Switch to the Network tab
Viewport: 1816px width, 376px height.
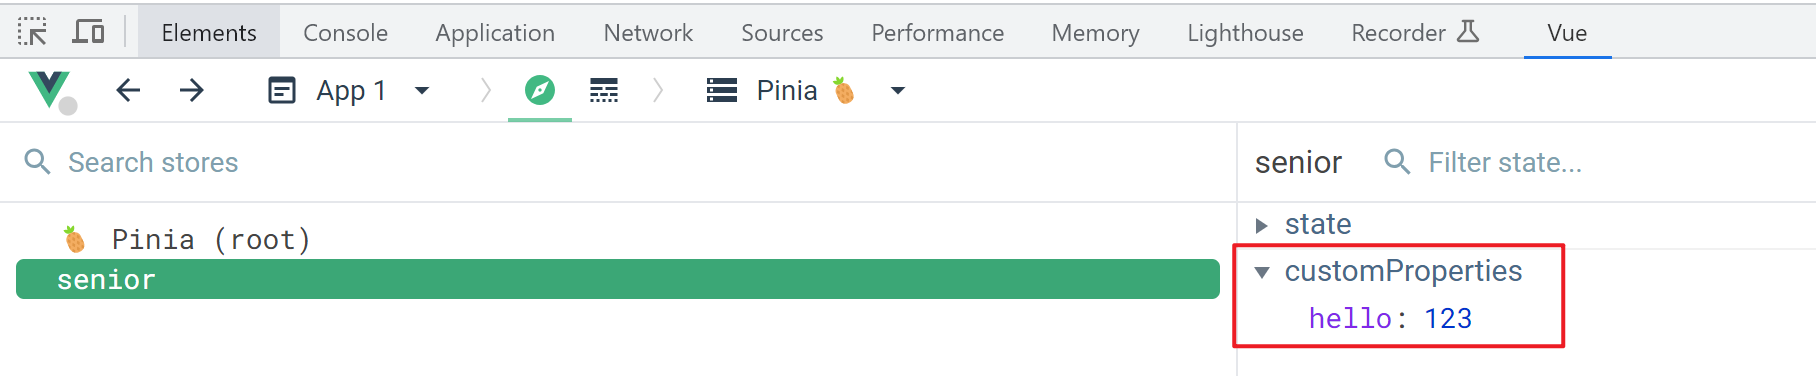click(x=648, y=33)
